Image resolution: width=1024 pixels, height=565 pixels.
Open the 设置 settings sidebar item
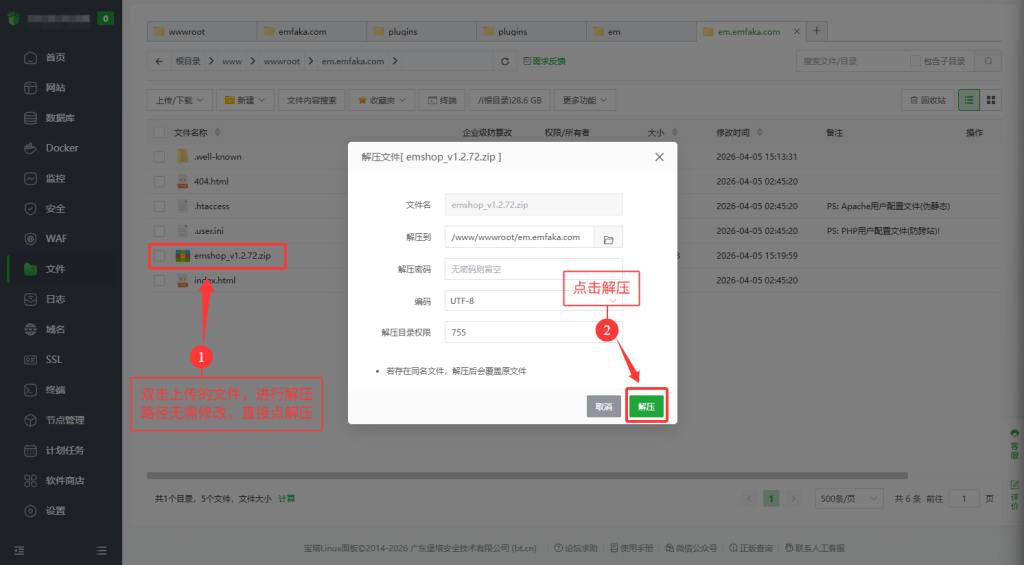point(56,511)
